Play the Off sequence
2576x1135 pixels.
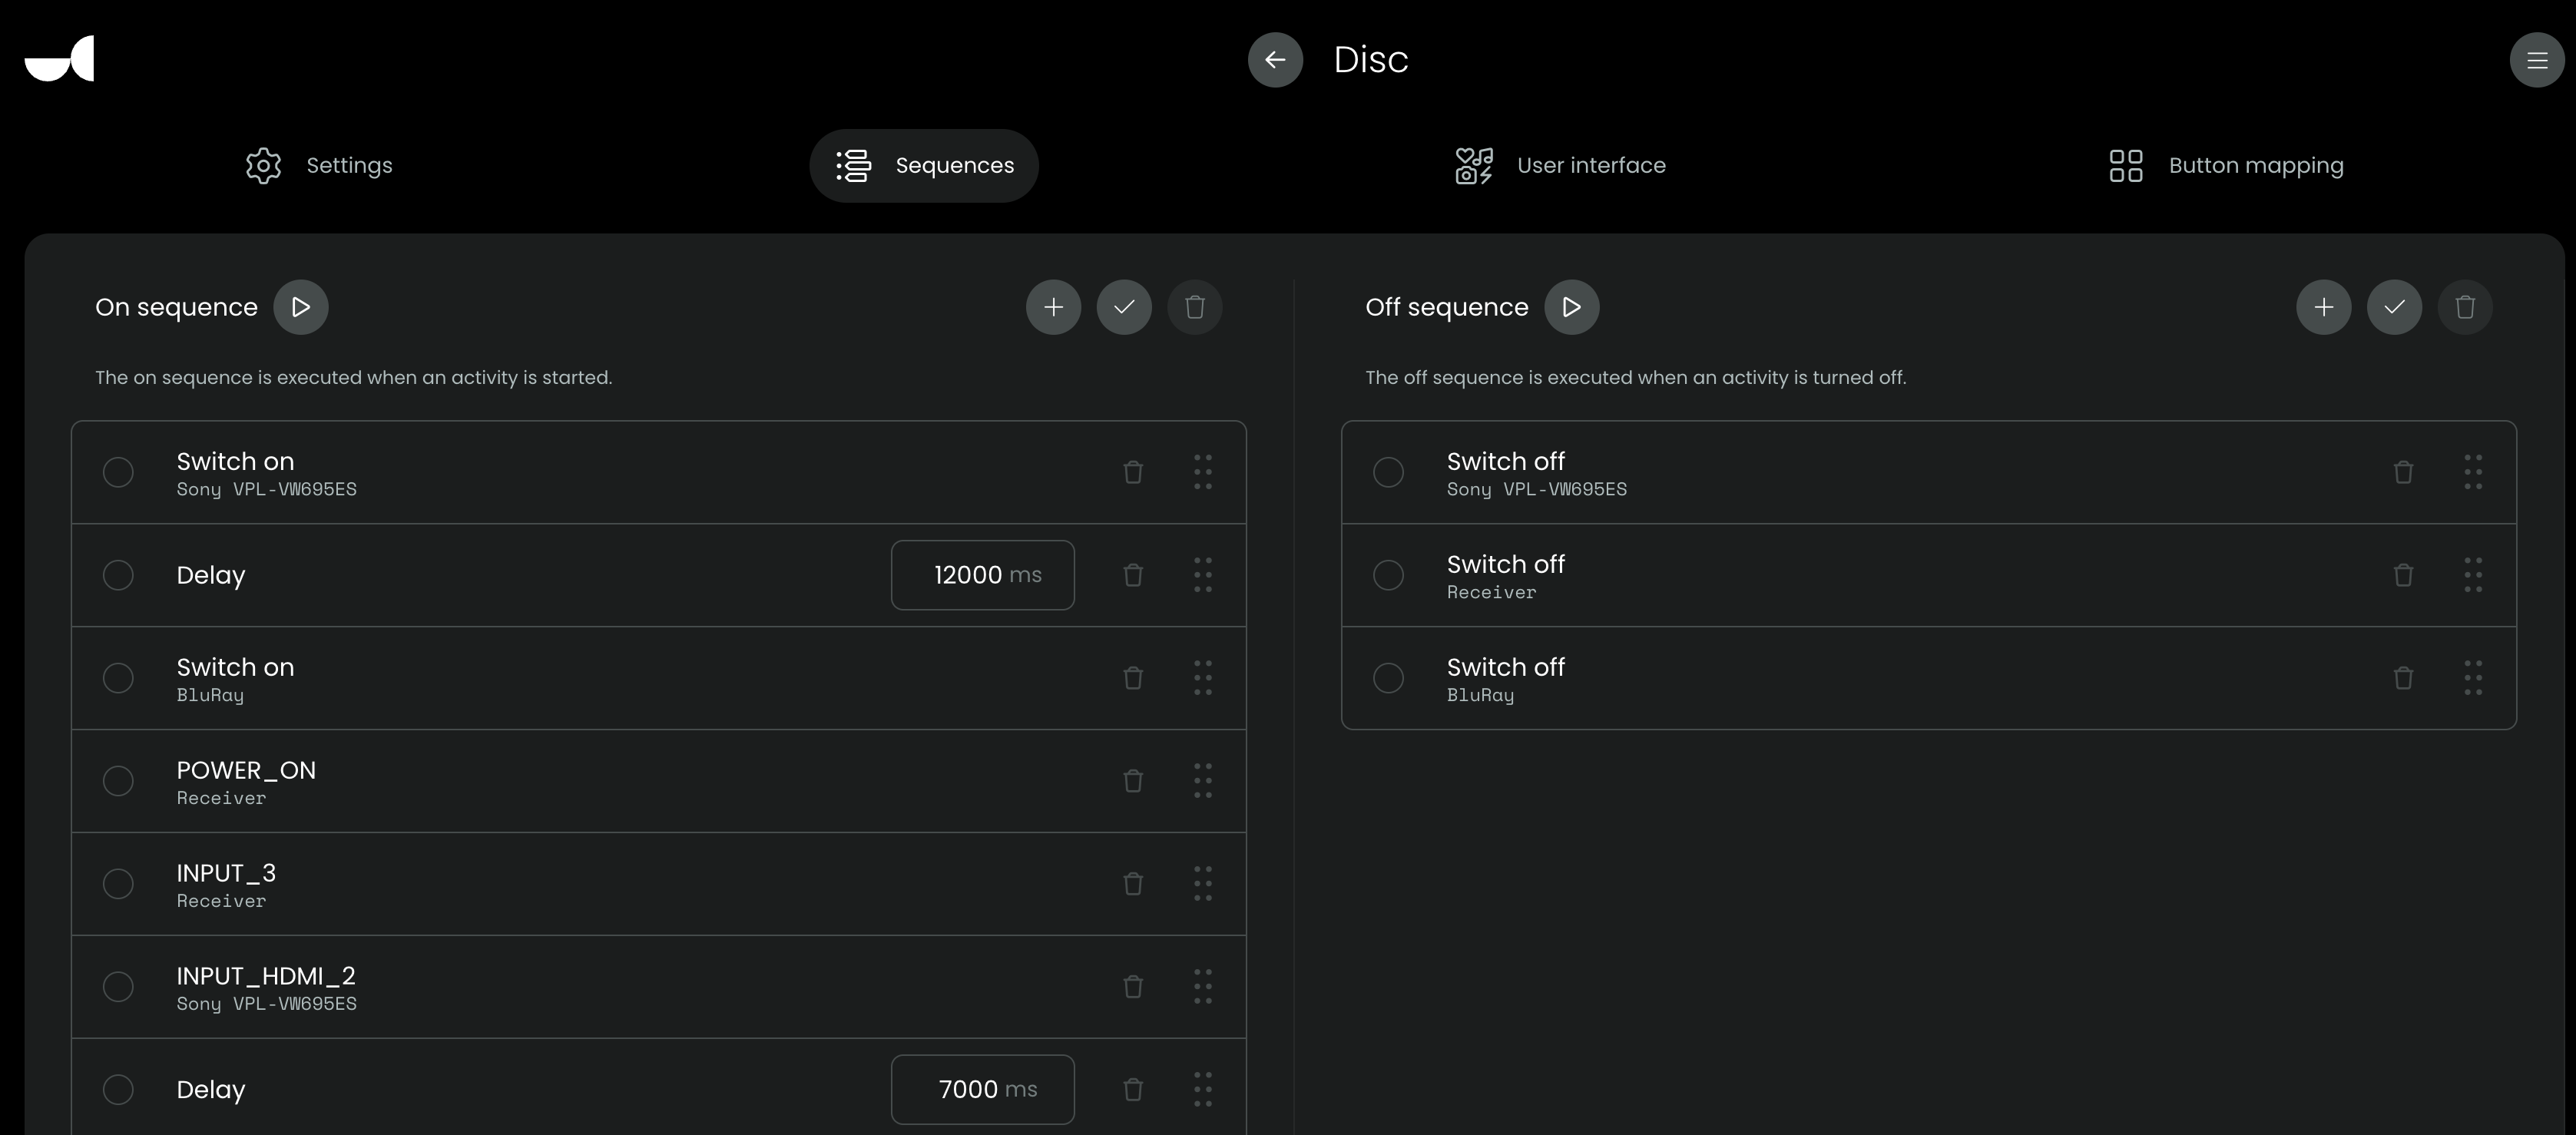1572,307
